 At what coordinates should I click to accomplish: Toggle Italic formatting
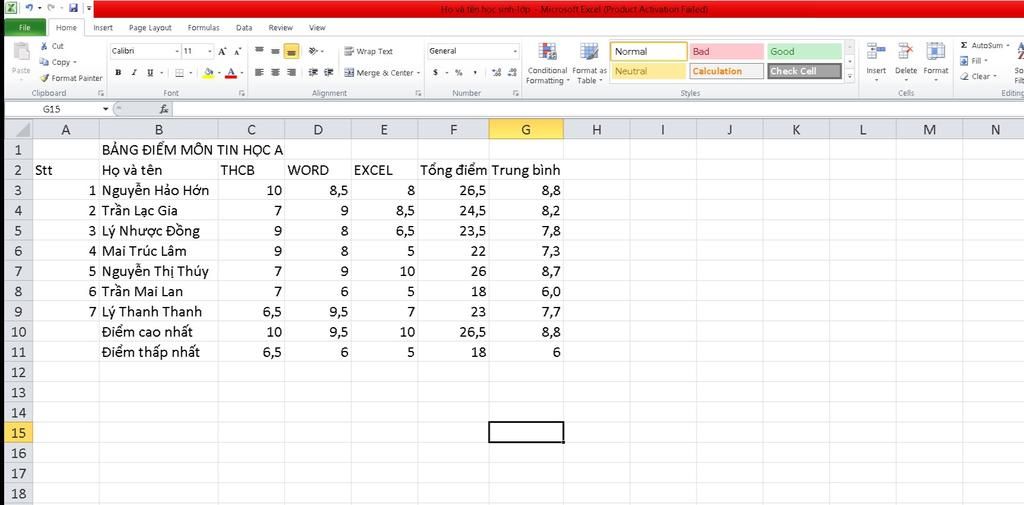click(x=134, y=73)
